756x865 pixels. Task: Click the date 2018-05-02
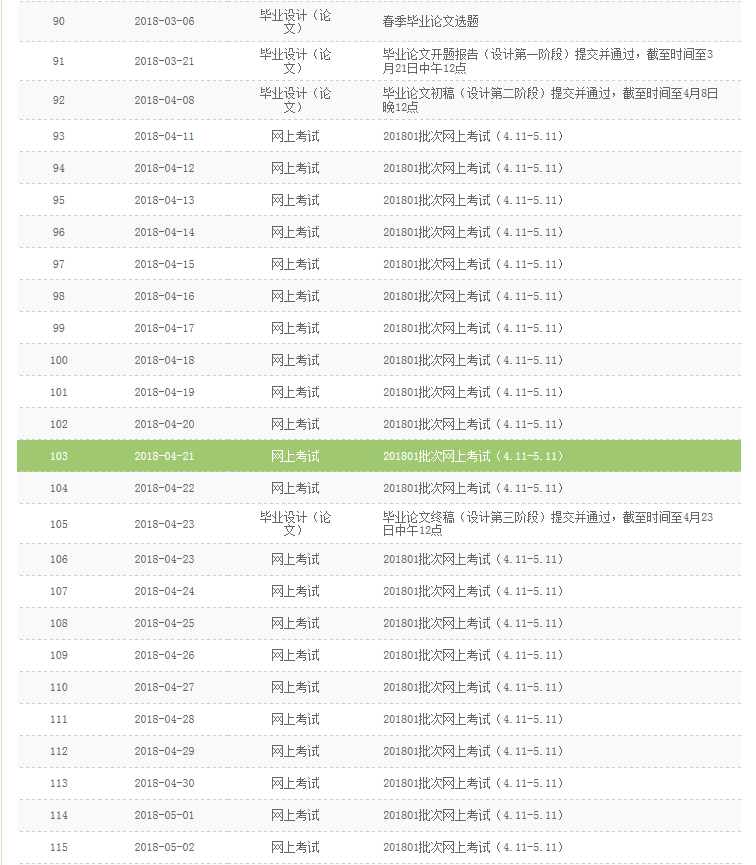164,847
